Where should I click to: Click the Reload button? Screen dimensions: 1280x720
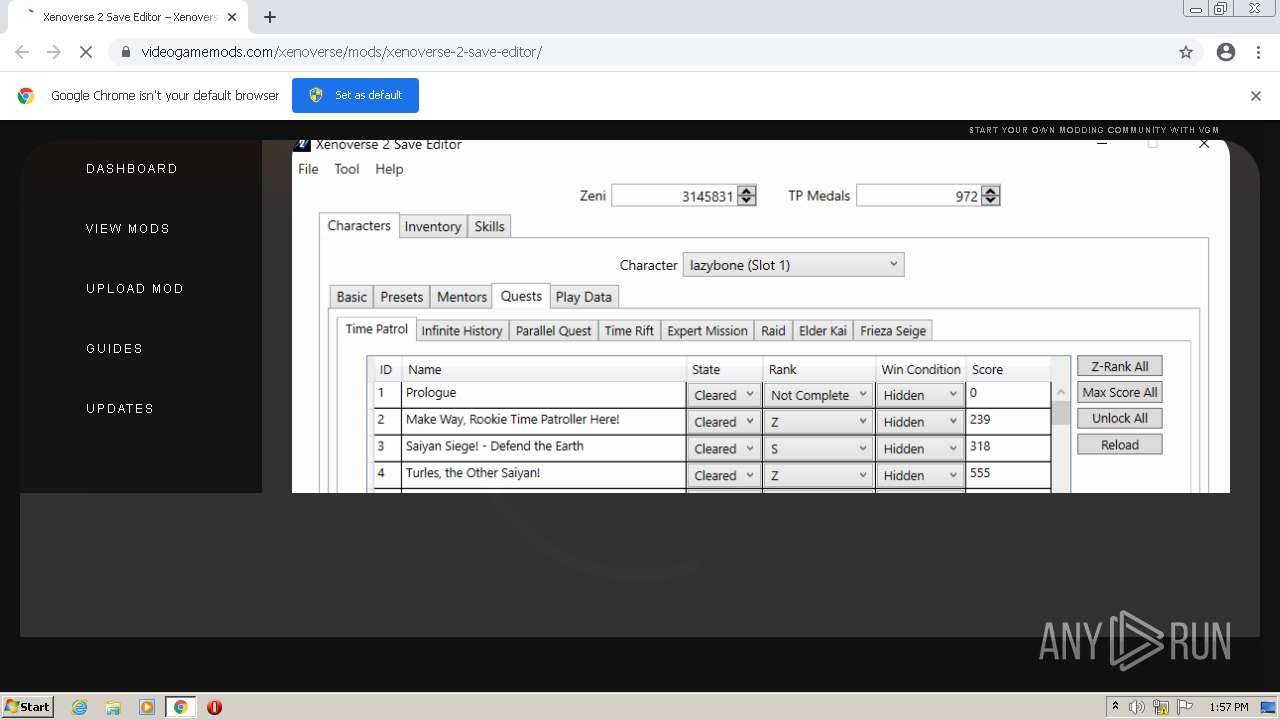pyautogui.click(x=1120, y=445)
